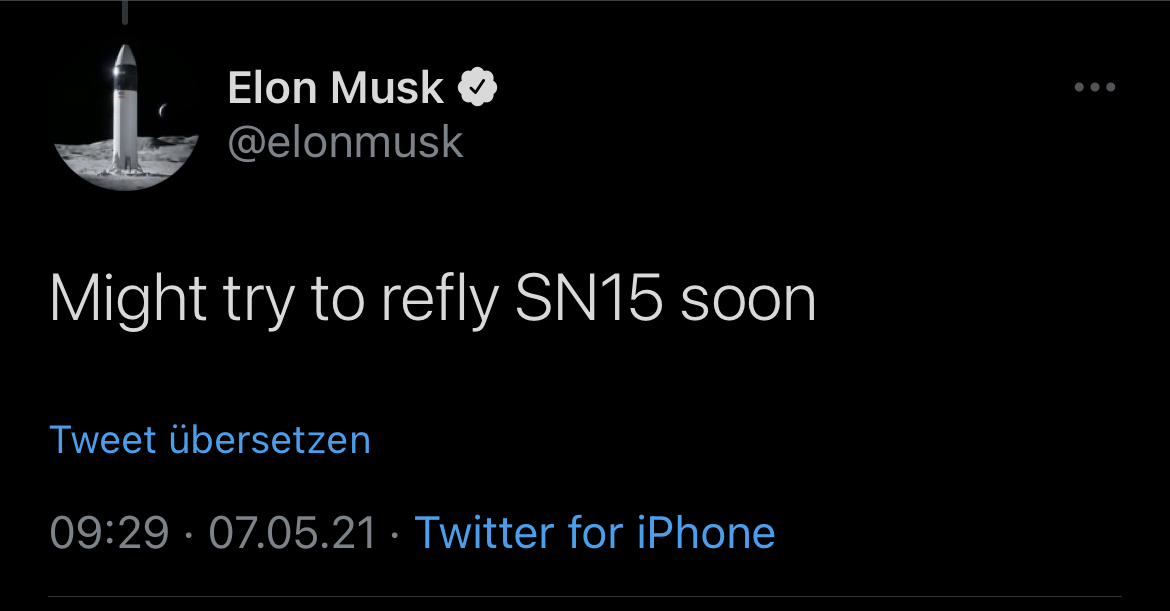Open the three-dot more options menu
1170x611 pixels.
1094,88
